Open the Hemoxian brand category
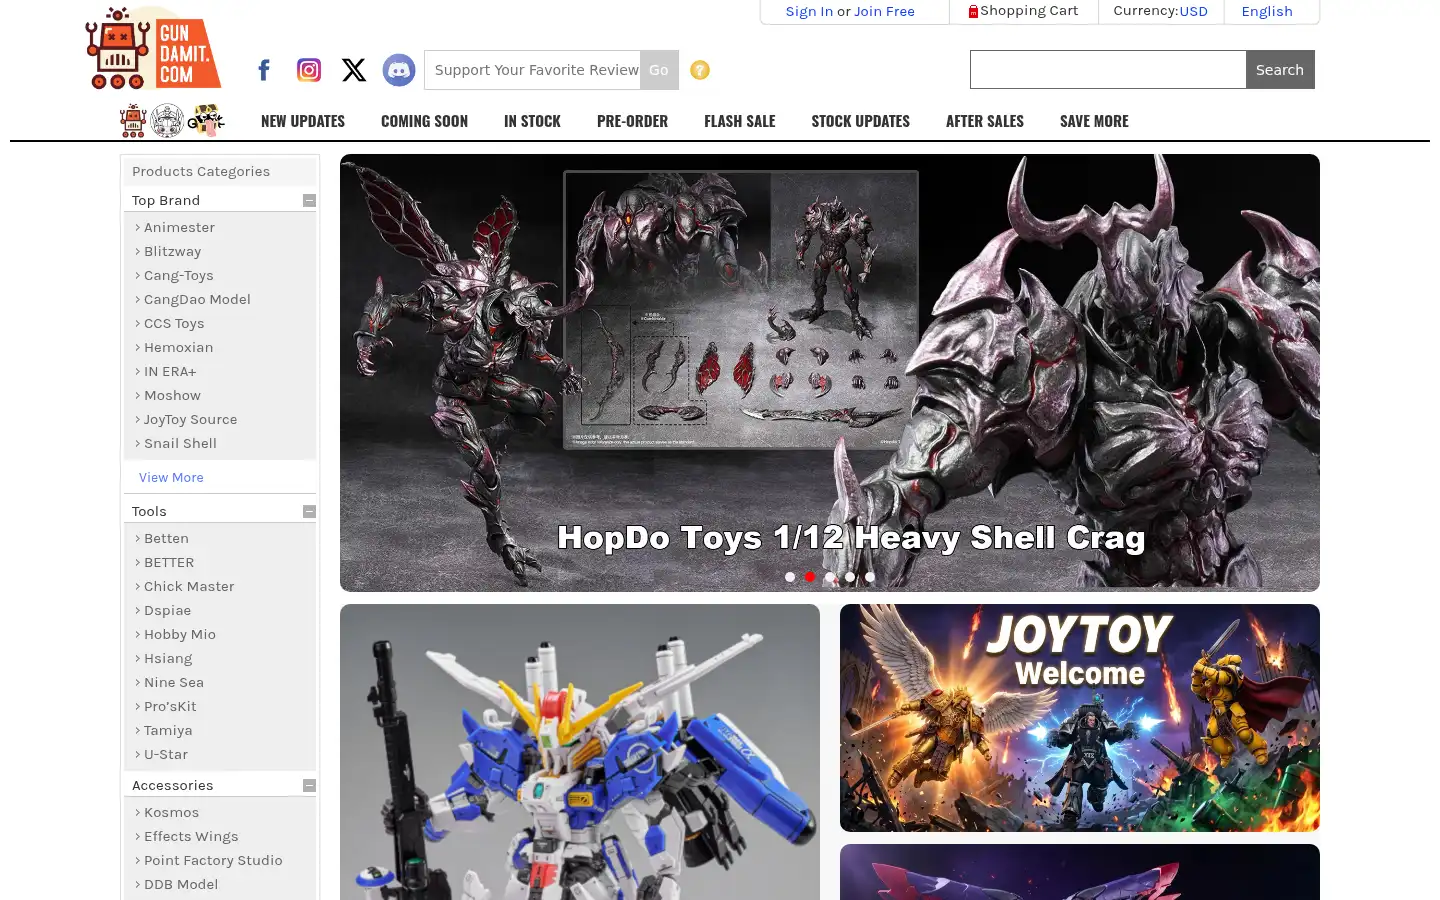The width and height of the screenshot is (1440, 900). (x=178, y=348)
